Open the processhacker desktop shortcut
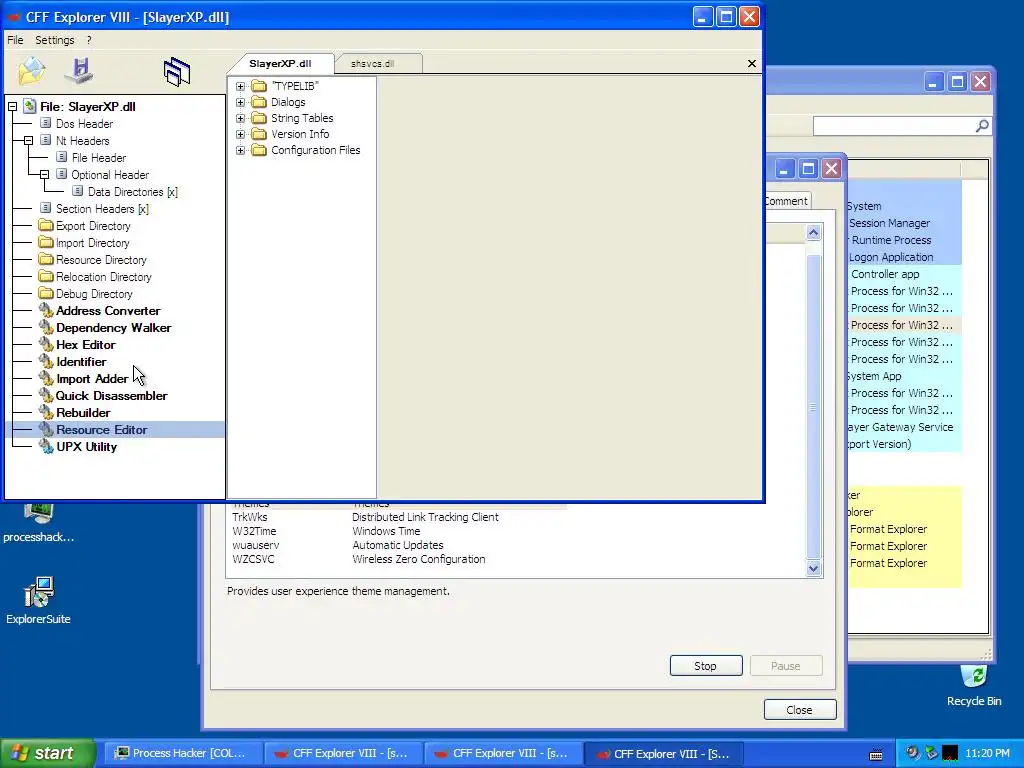This screenshot has height=768, width=1024. pyautogui.click(x=38, y=522)
